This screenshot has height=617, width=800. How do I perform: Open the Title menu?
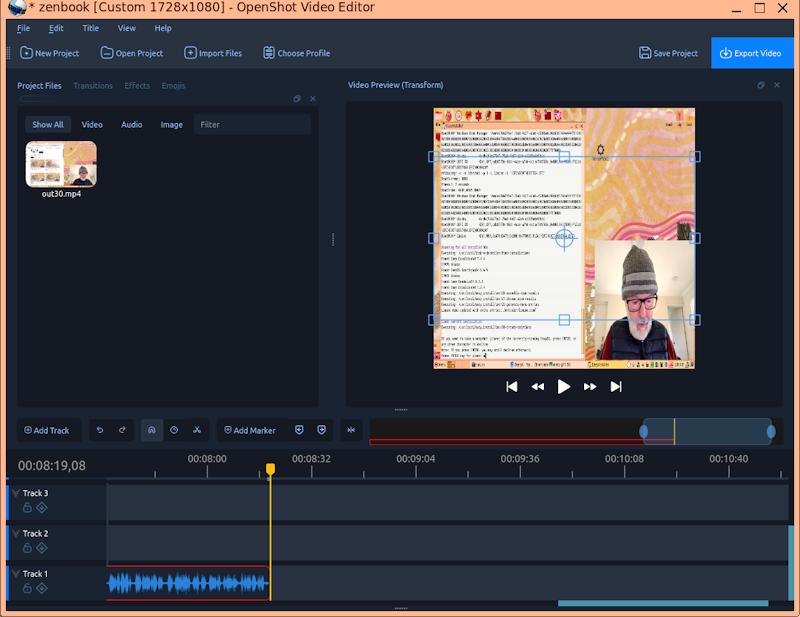(x=91, y=28)
